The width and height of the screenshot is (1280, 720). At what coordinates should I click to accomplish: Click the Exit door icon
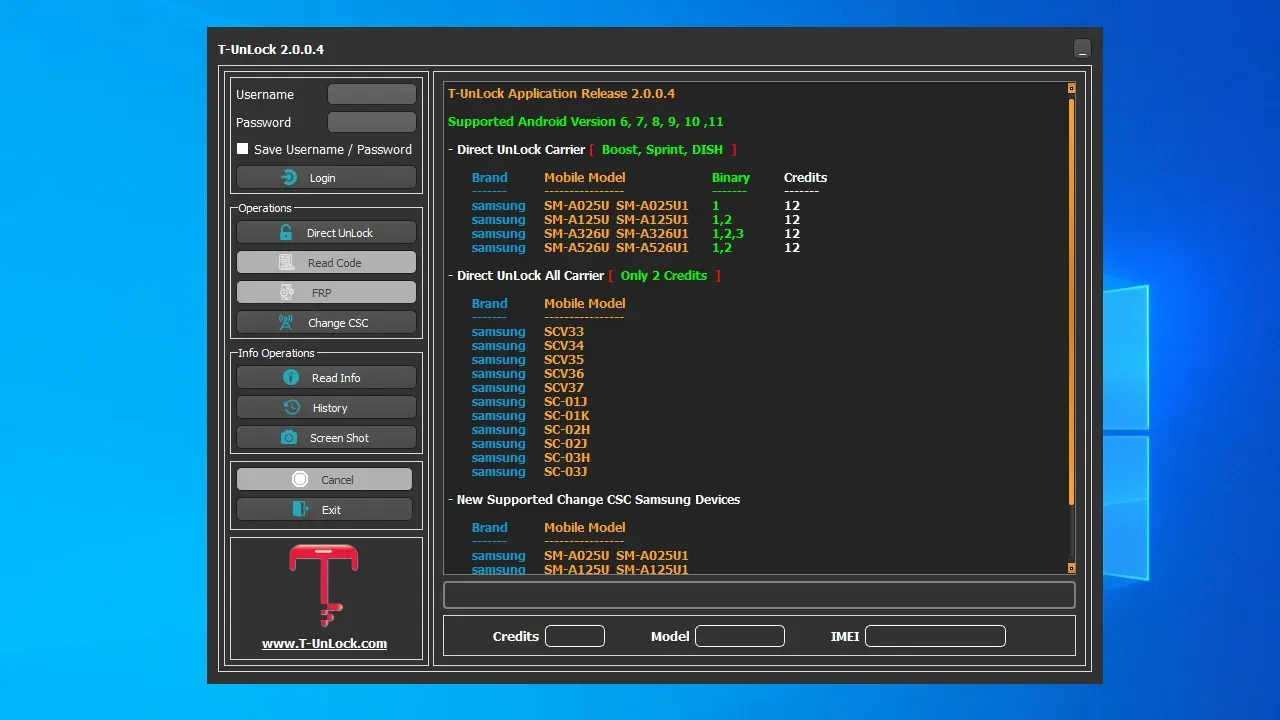300,509
